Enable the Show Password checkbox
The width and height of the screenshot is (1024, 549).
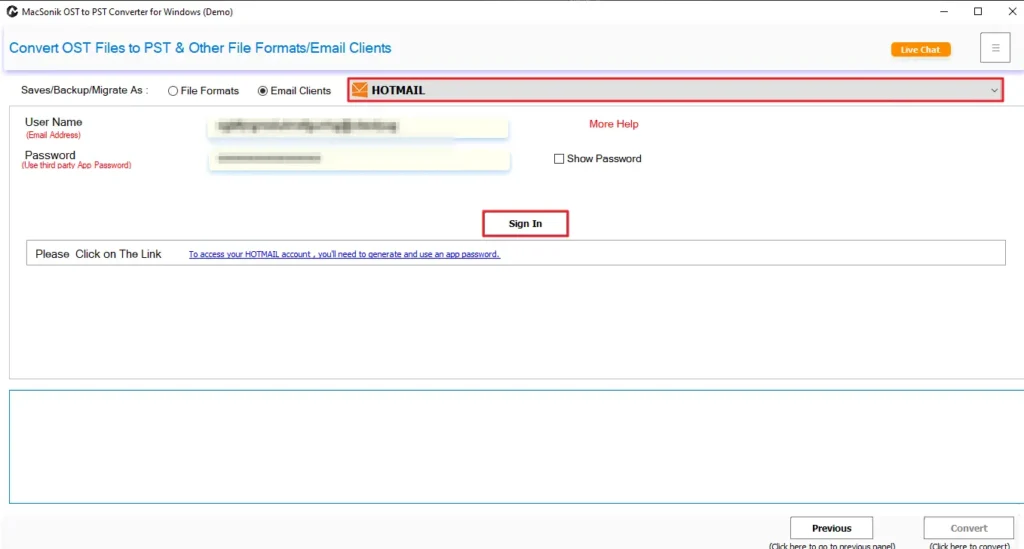click(559, 159)
